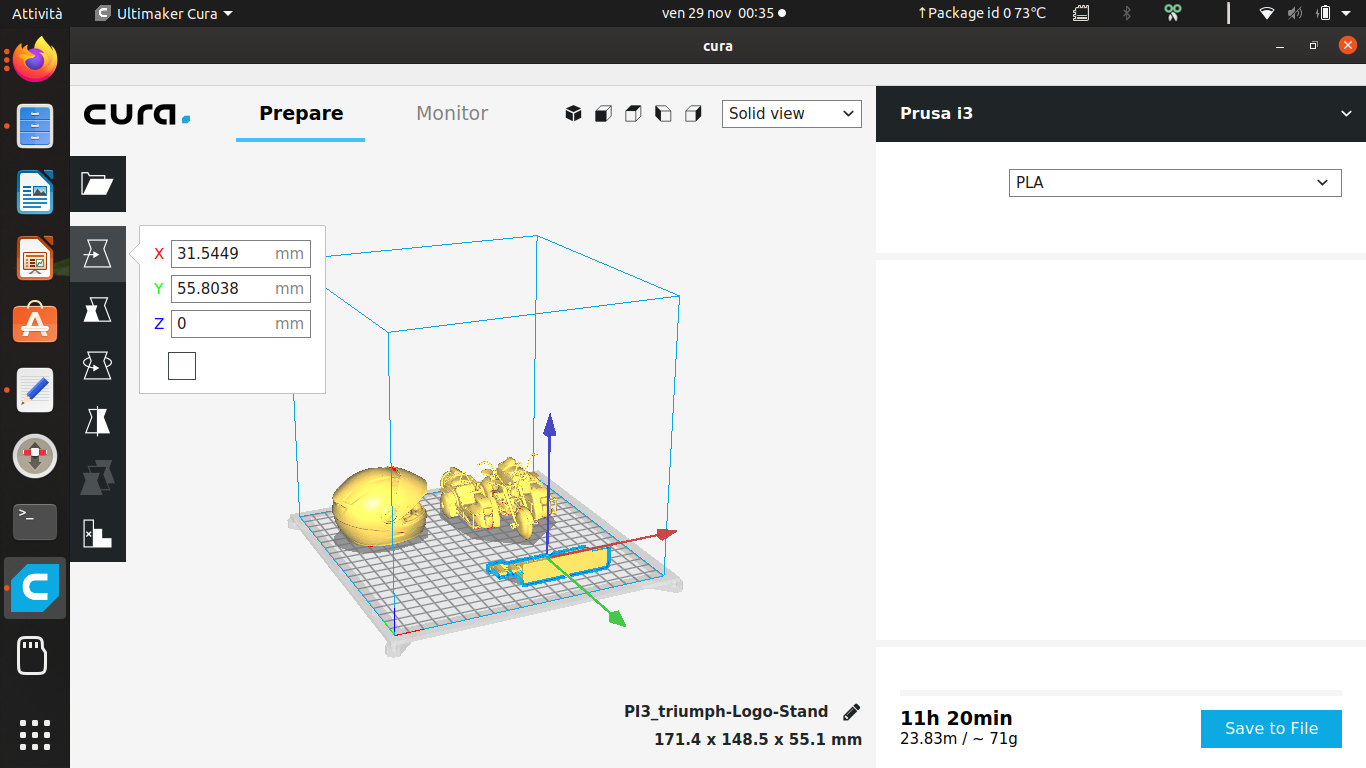1366x768 pixels.
Task: Select the Move tool in sidebar
Action: 97,254
